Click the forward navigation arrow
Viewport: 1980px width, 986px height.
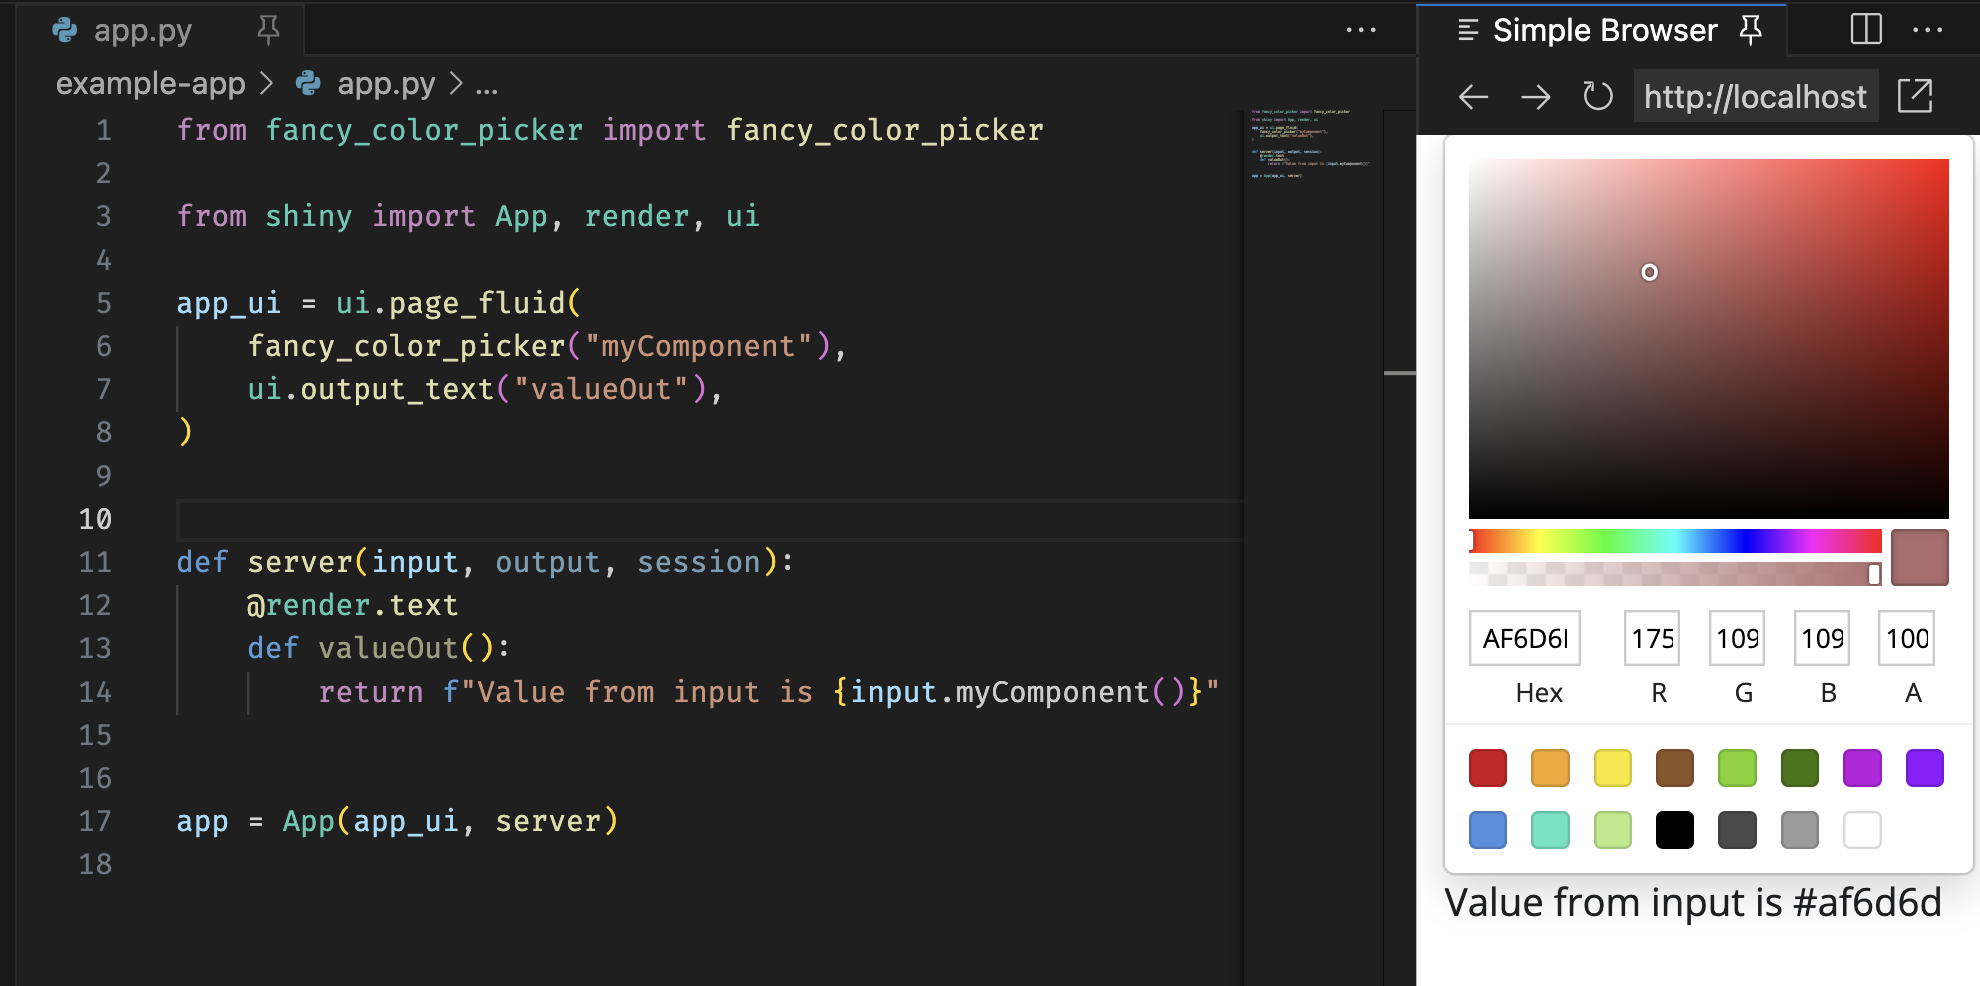1534,96
